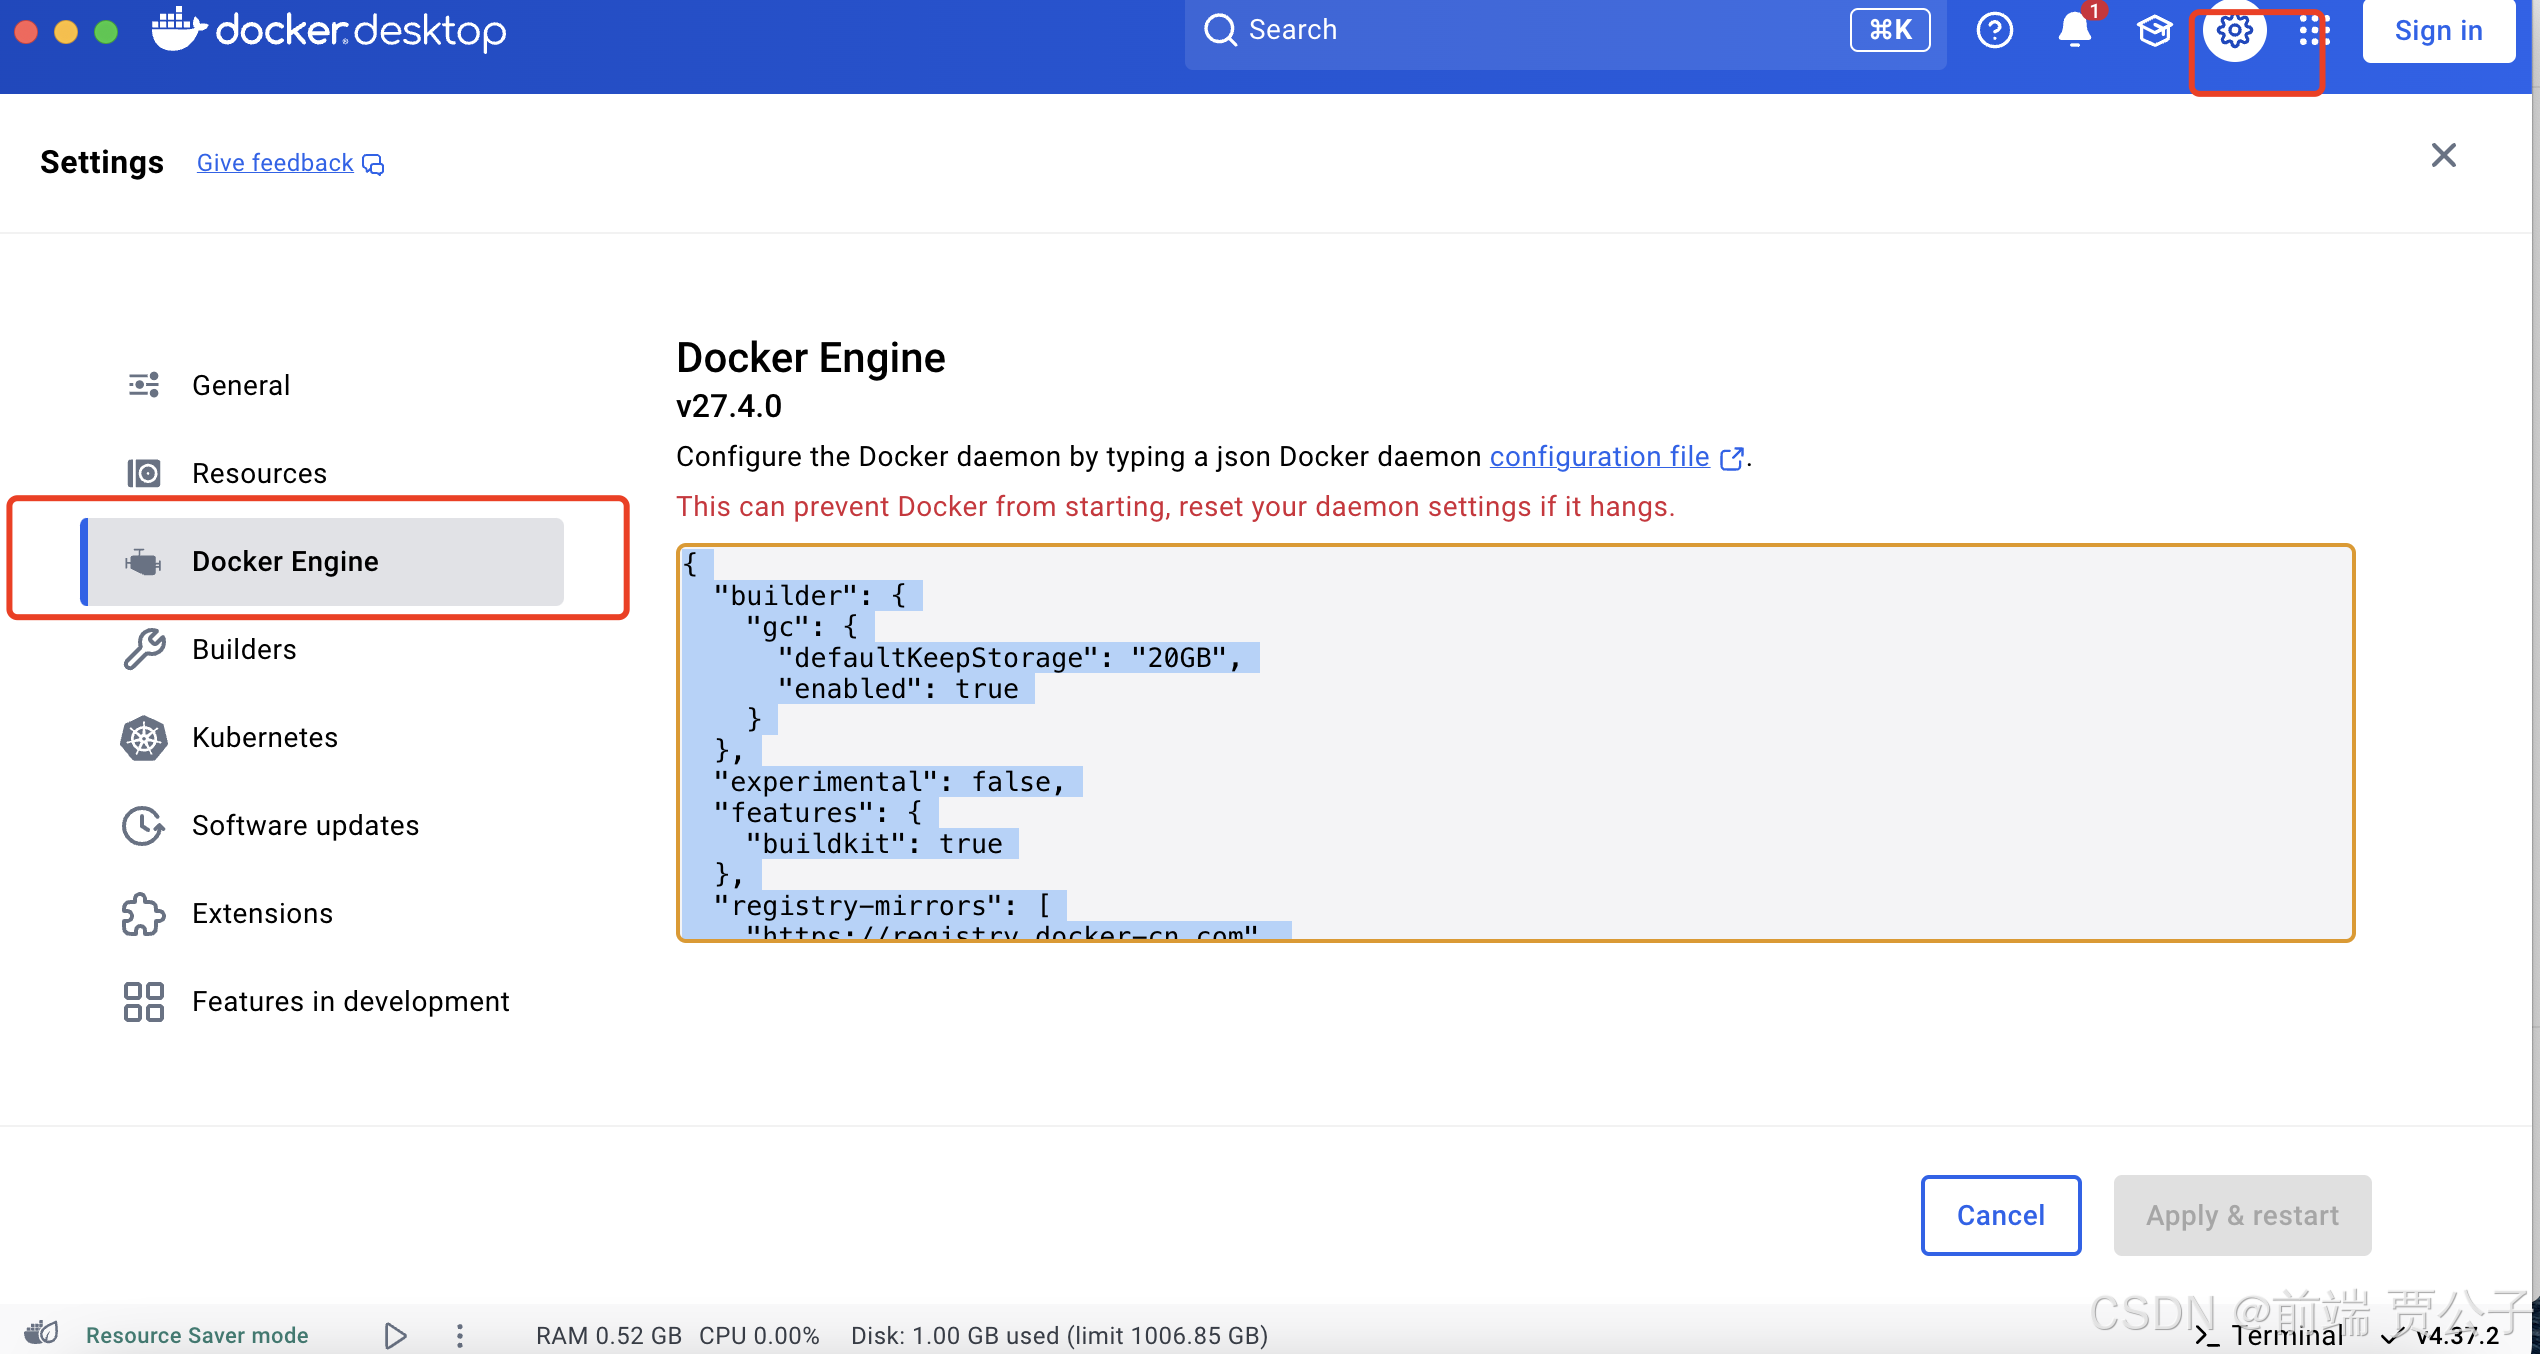Click the external link icon beside configuration file

1732,458
